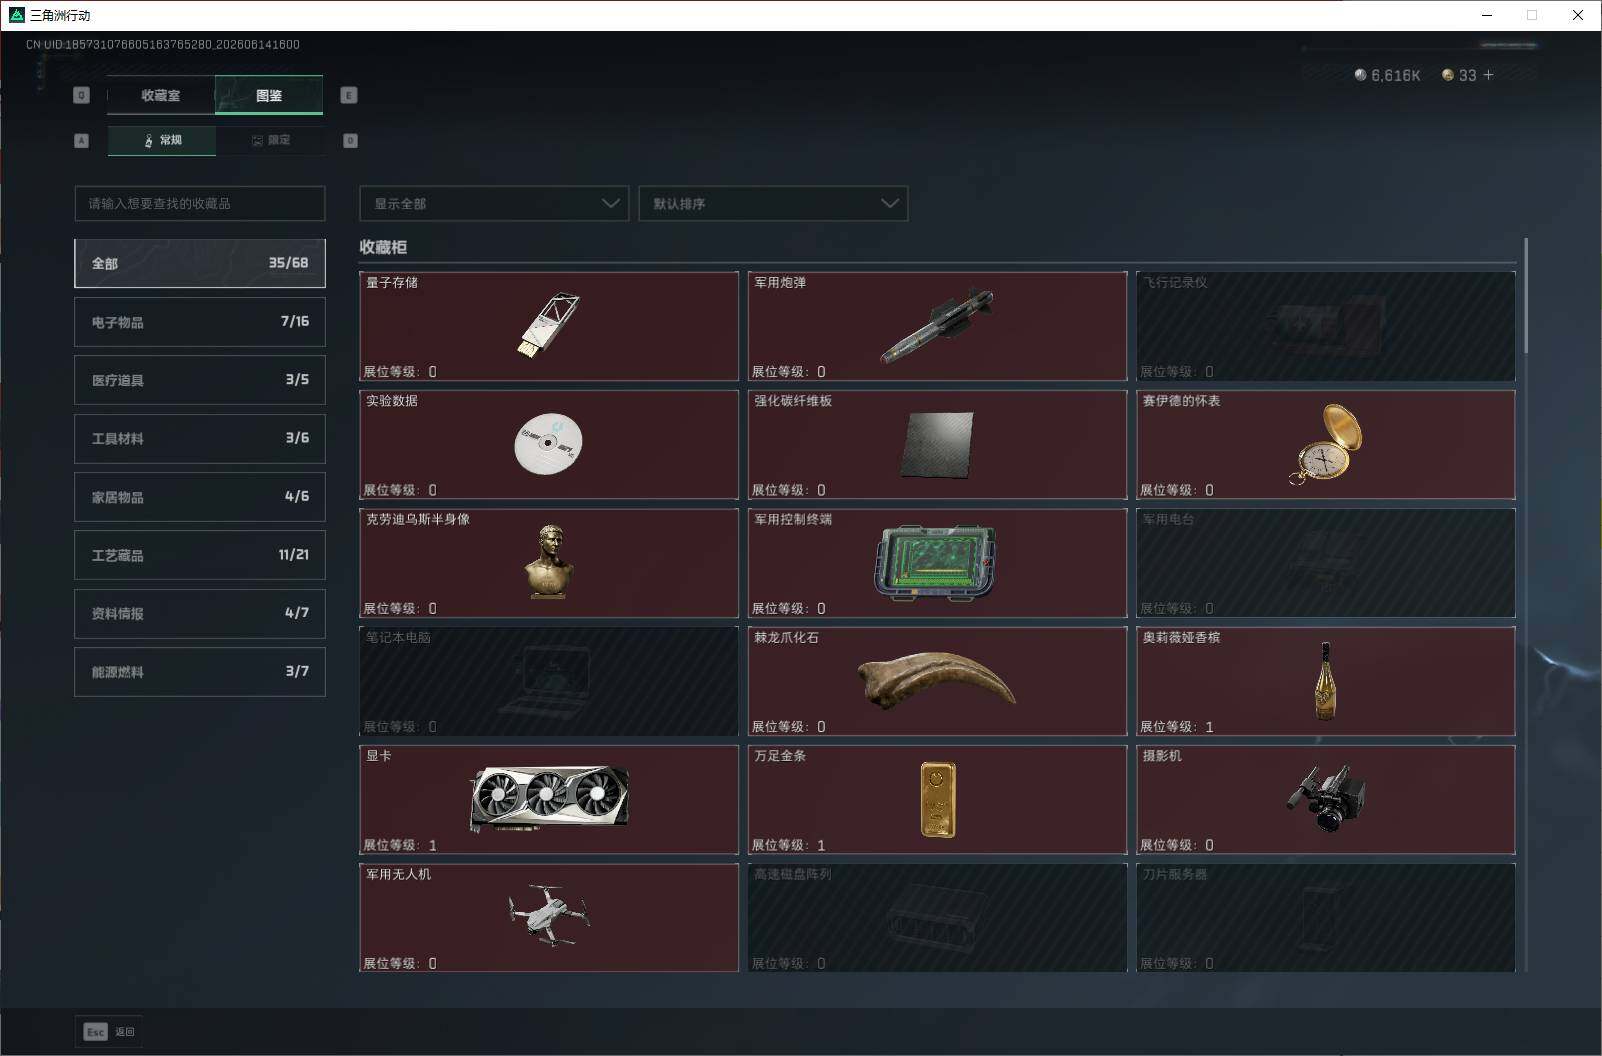Filter by 工具材料 category
1602x1056 pixels.
200,438
